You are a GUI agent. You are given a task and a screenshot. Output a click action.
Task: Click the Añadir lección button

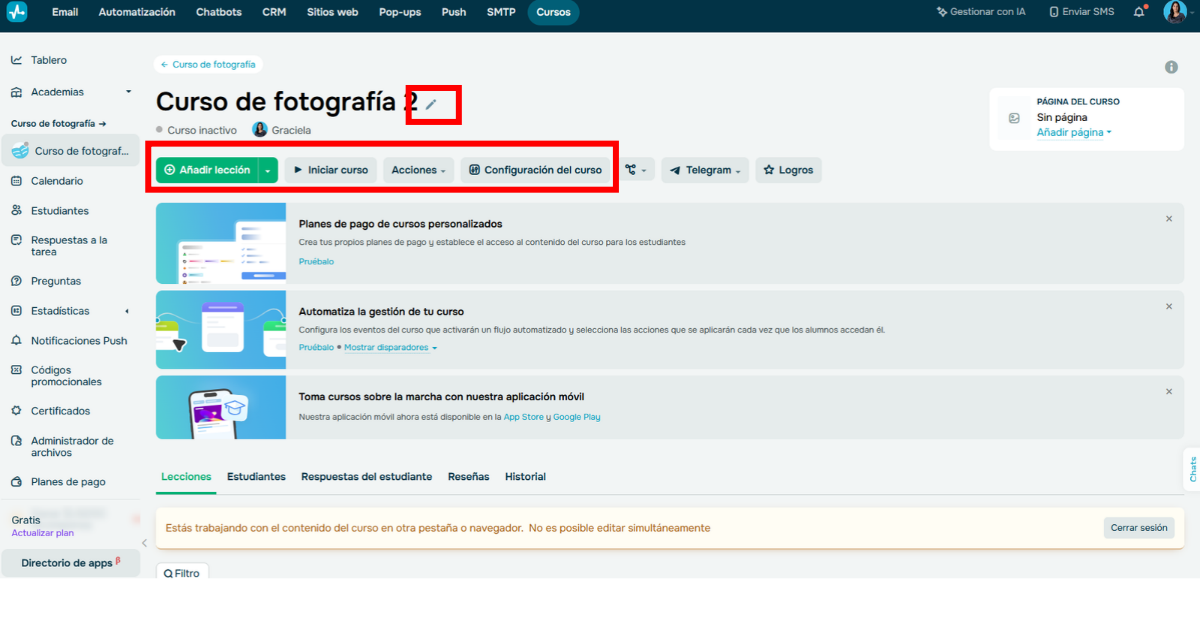pos(207,170)
